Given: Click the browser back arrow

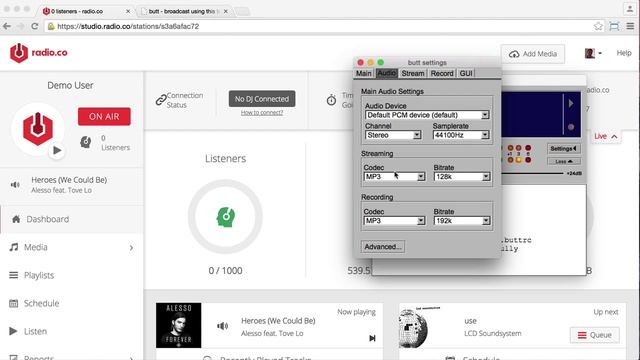Looking at the screenshot, I should 7,26.
